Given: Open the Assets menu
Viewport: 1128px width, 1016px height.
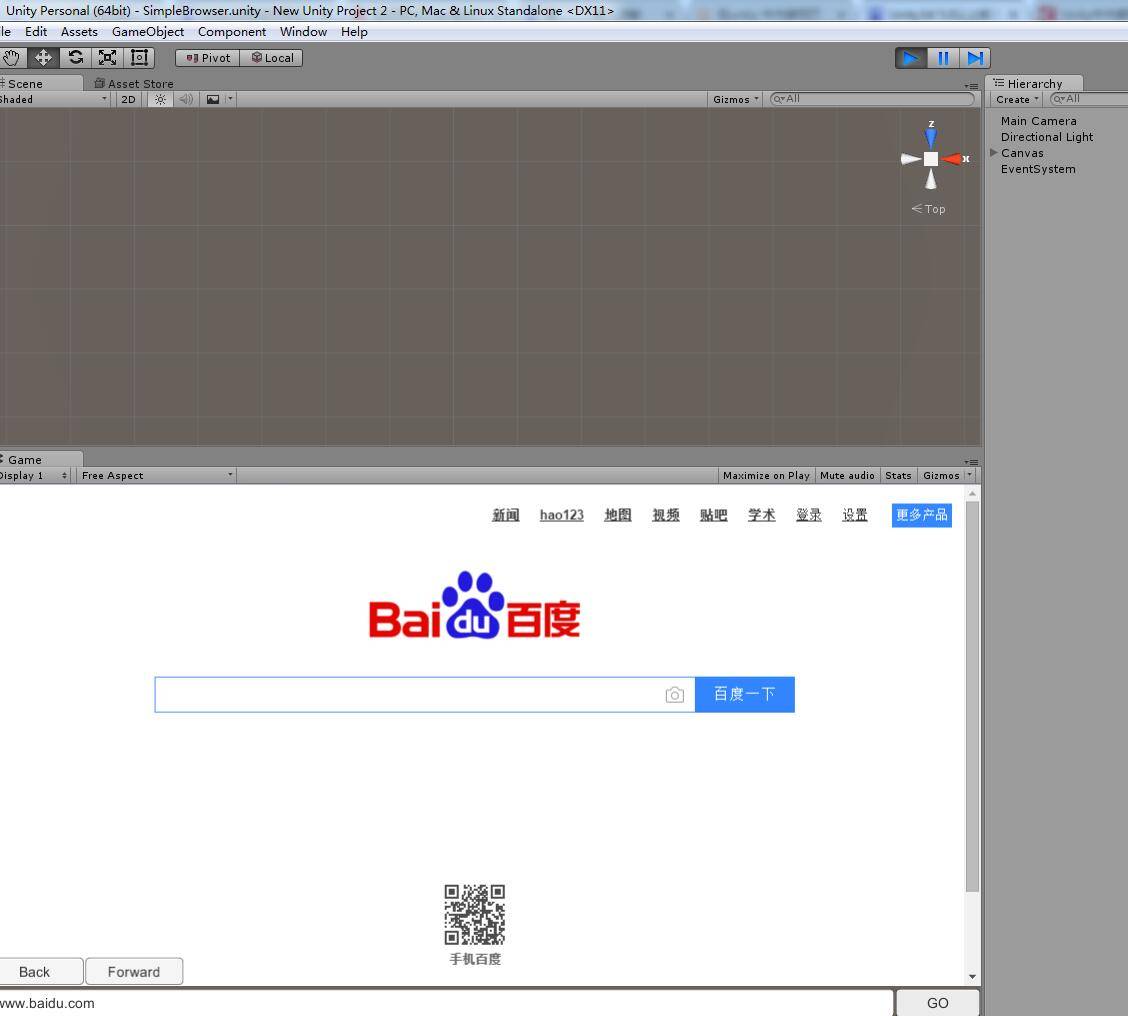Looking at the screenshot, I should (x=79, y=32).
